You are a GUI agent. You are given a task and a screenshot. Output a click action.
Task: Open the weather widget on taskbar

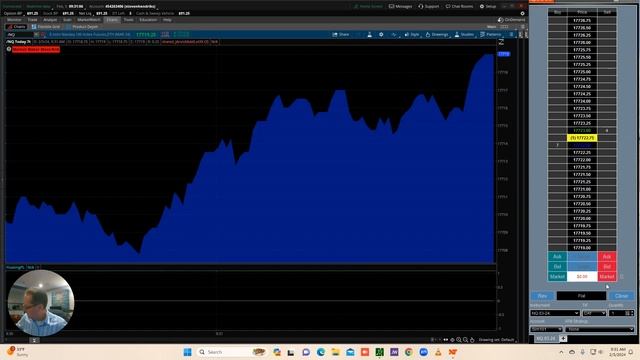coord(18,352)
